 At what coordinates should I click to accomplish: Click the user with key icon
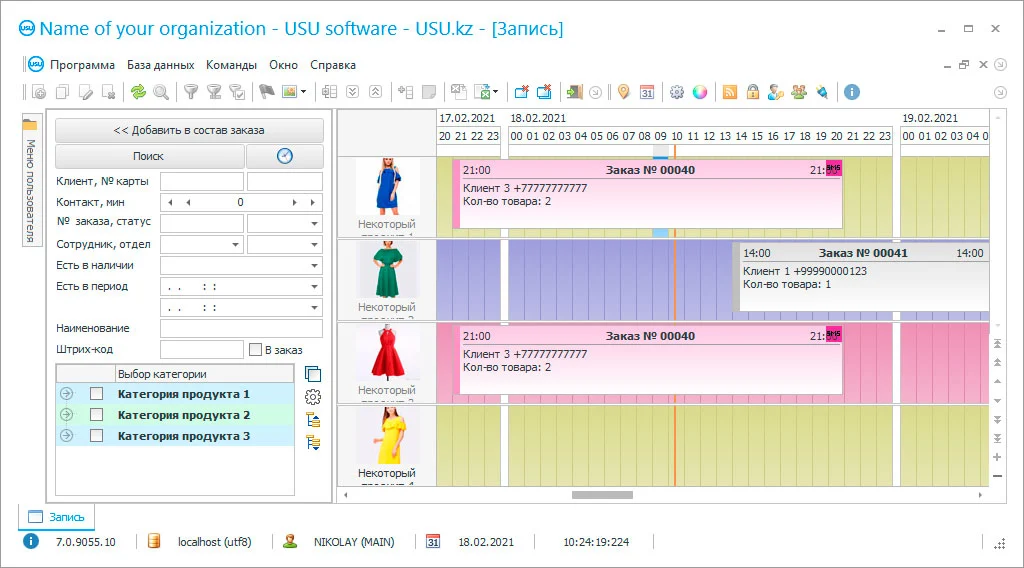tap(776, 92)
